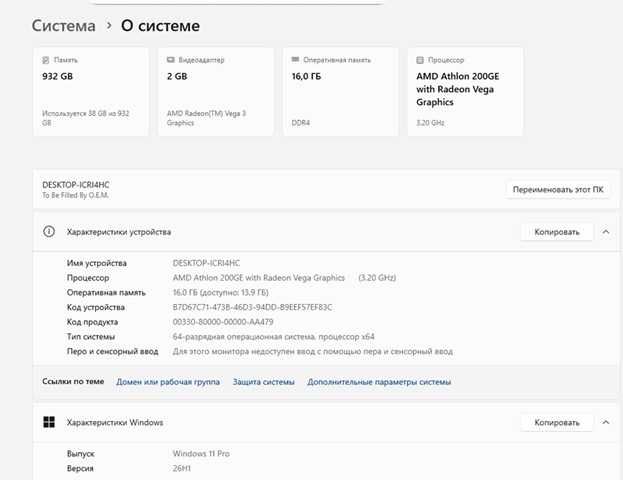Click the Ссылки по теме label
This screenshot has width=623, height=482.
coord(73,381)
